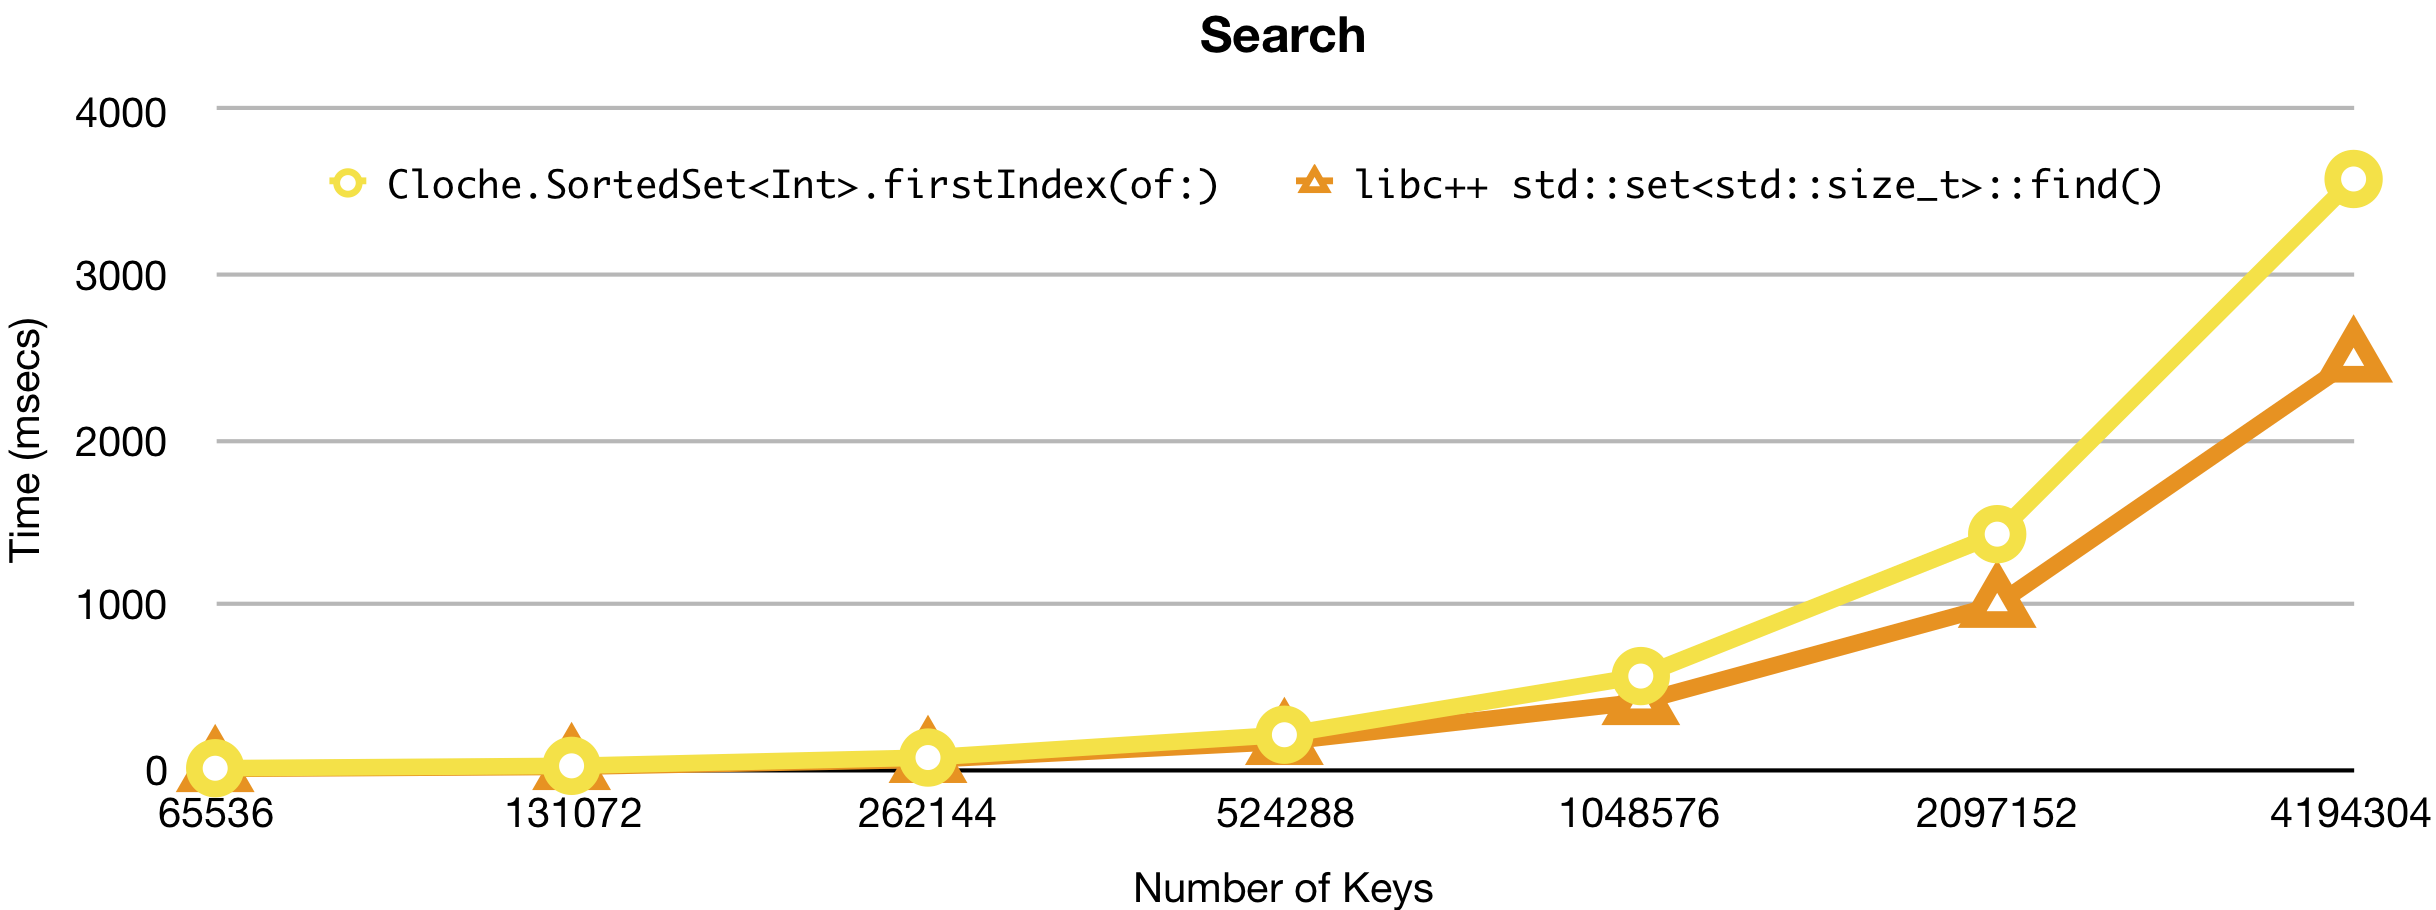
Task: Click the 1048576 x-axis tick label
Action: click(x=1640, y=813)
